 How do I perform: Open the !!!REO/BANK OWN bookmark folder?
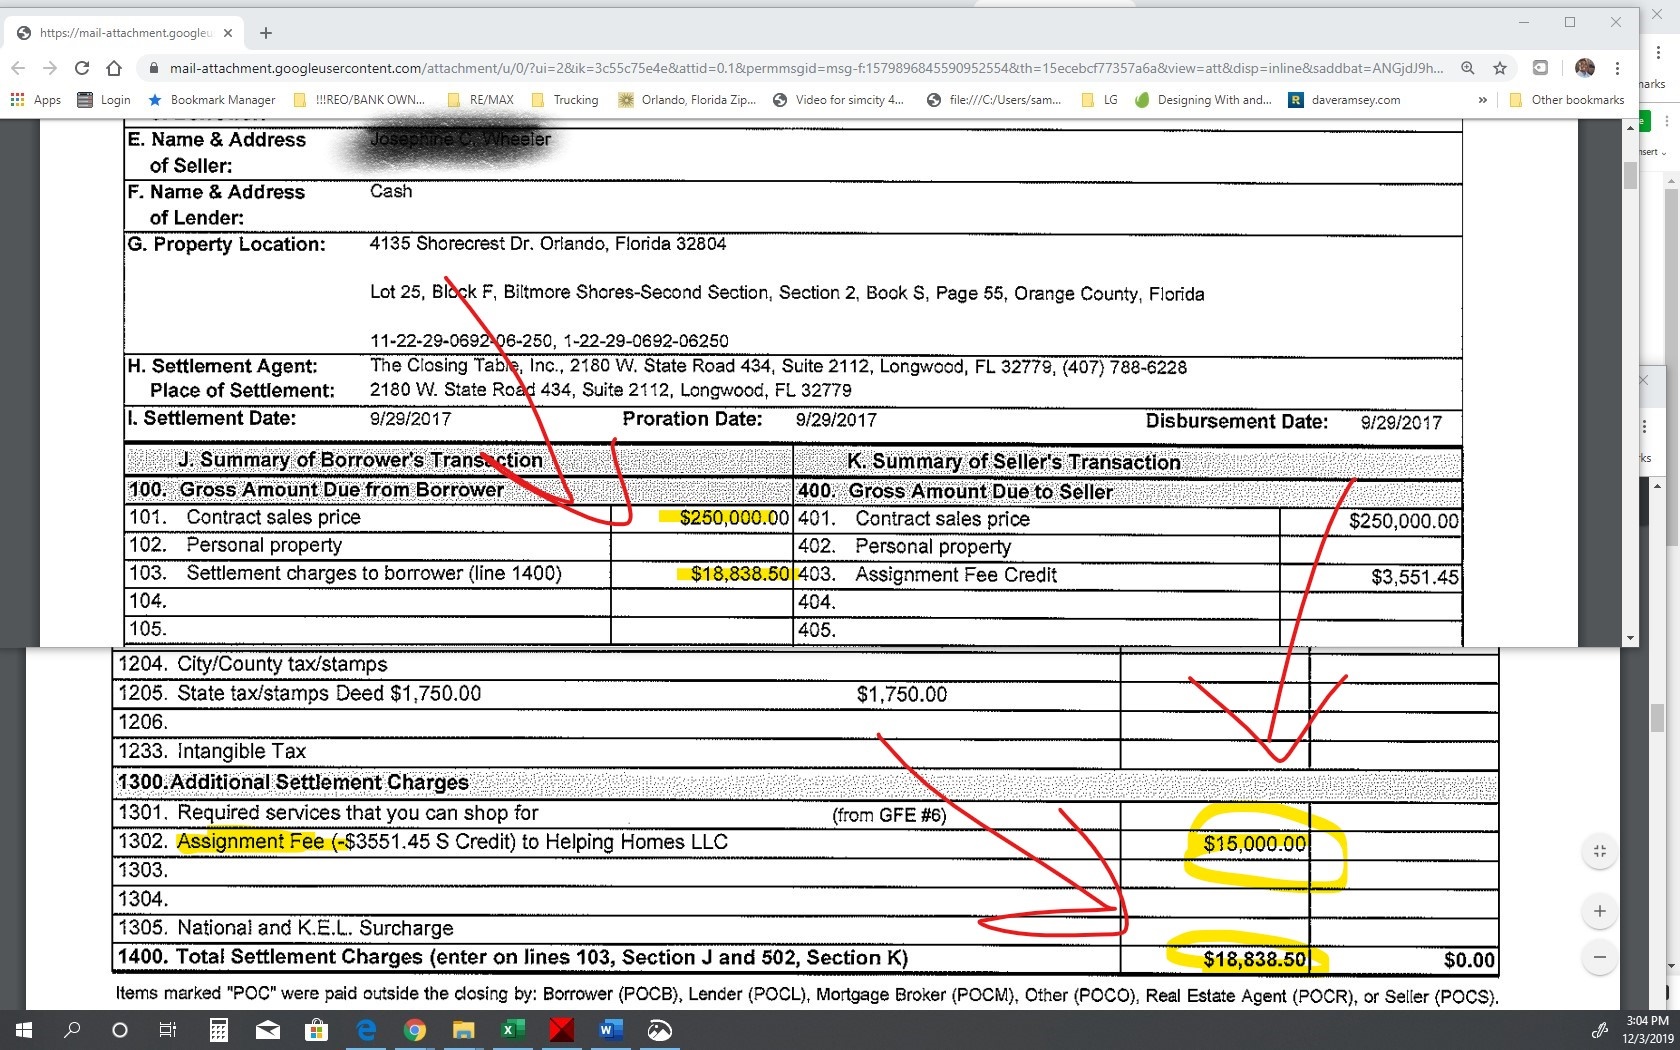[359, 100]
